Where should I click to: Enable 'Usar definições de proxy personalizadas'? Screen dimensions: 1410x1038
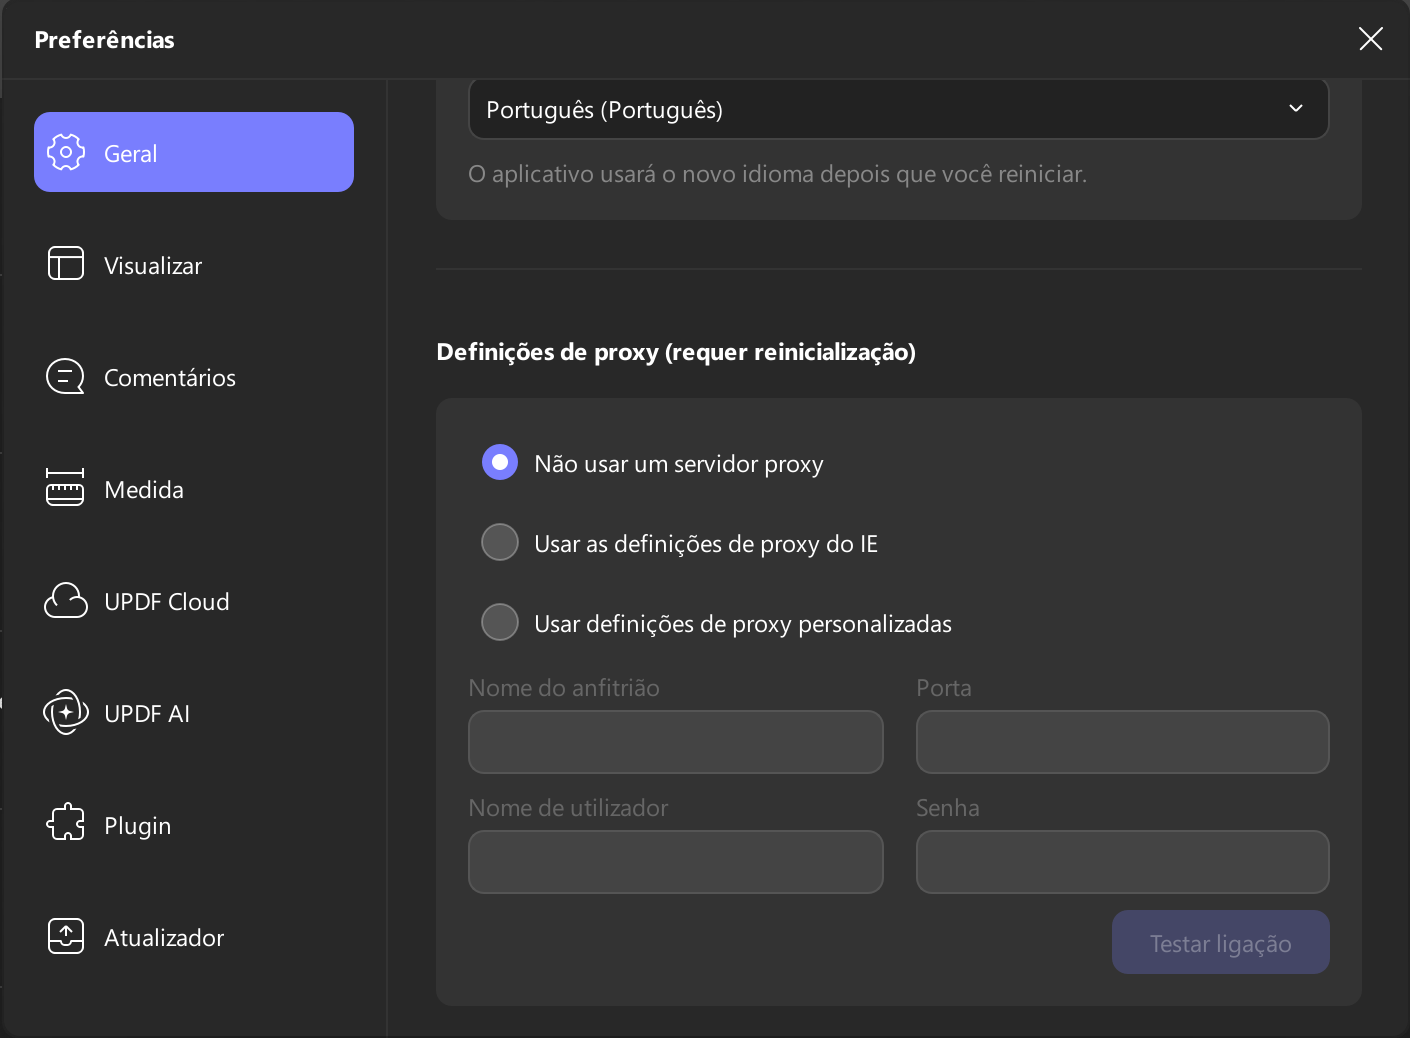500,623
